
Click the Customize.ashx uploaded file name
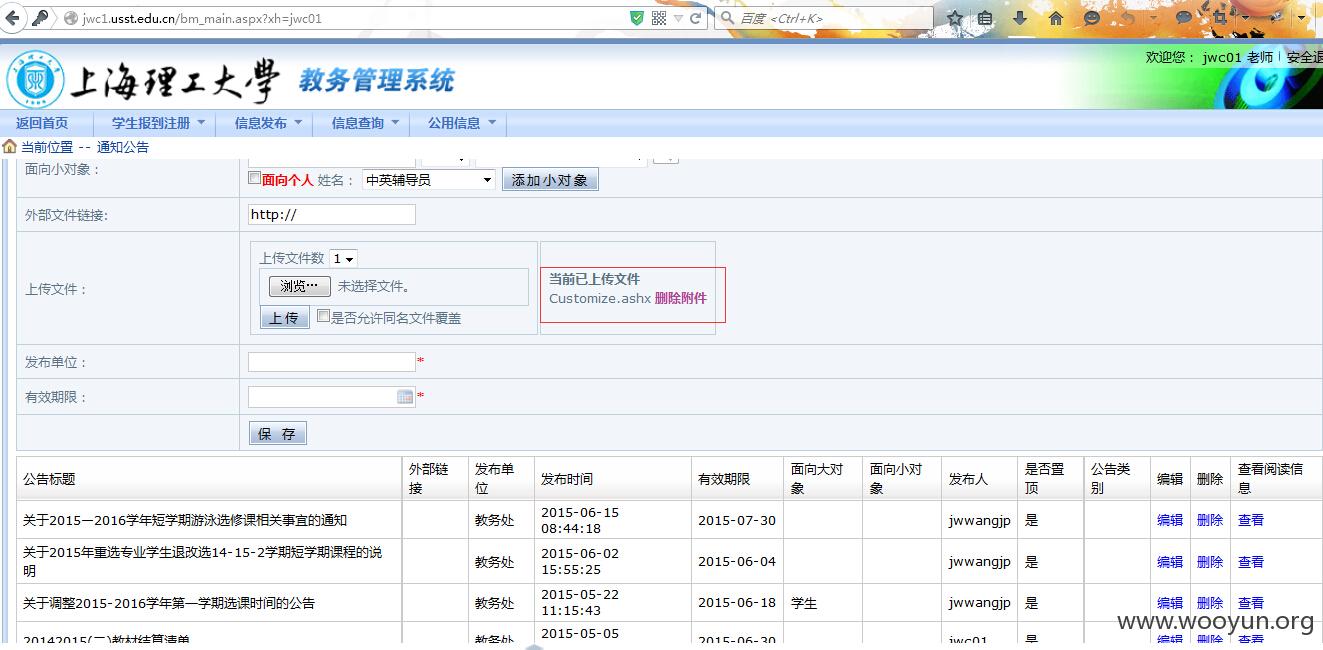(600, 298)
